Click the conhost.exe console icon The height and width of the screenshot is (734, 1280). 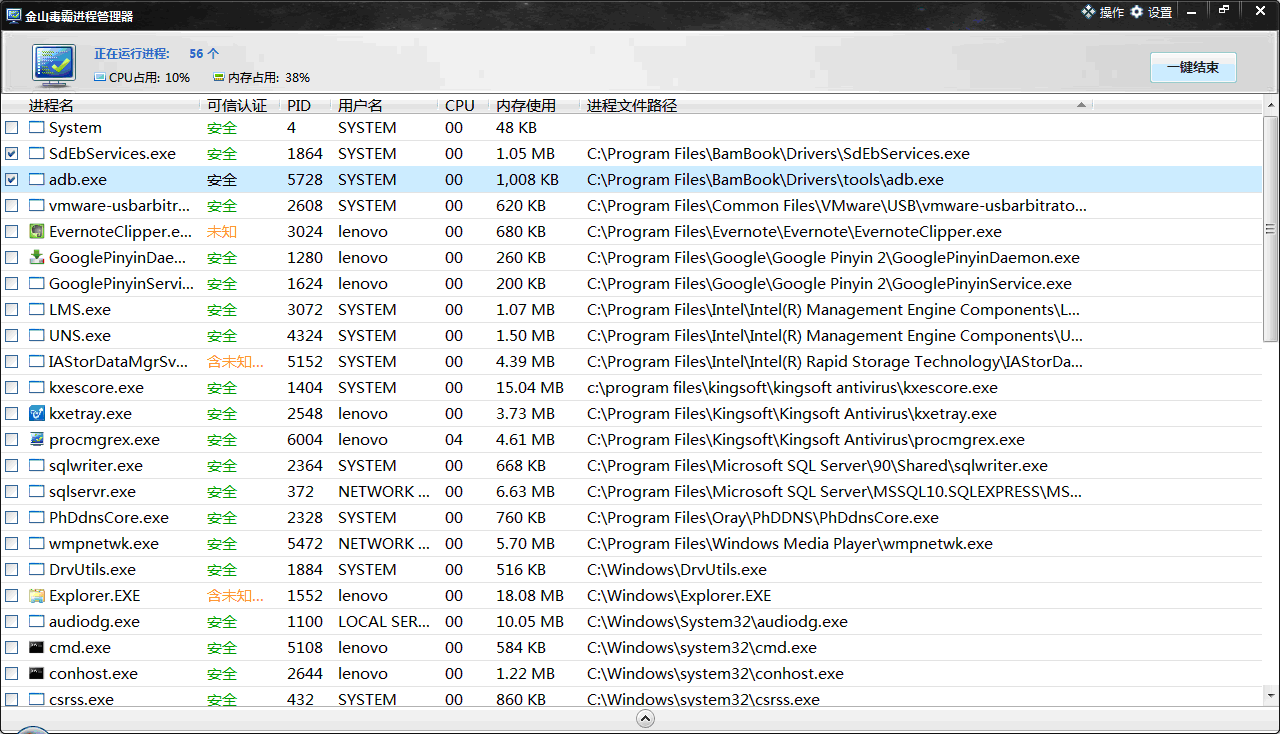click(x=37, y=674)
